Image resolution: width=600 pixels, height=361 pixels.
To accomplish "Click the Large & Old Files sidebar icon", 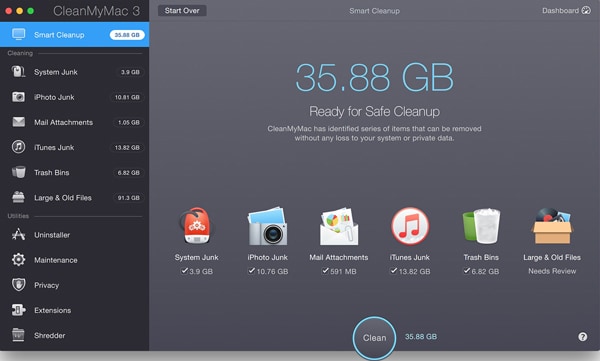I will [x=18, y=197].
